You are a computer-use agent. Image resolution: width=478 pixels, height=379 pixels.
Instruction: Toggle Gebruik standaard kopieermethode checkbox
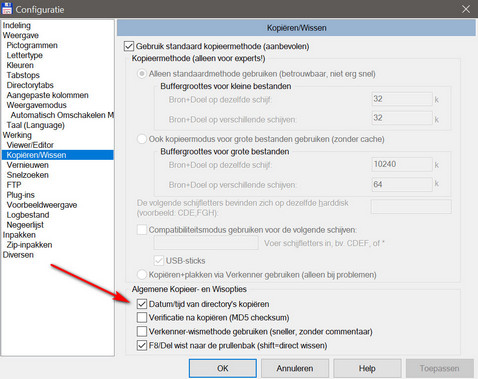tap(129, 46)
